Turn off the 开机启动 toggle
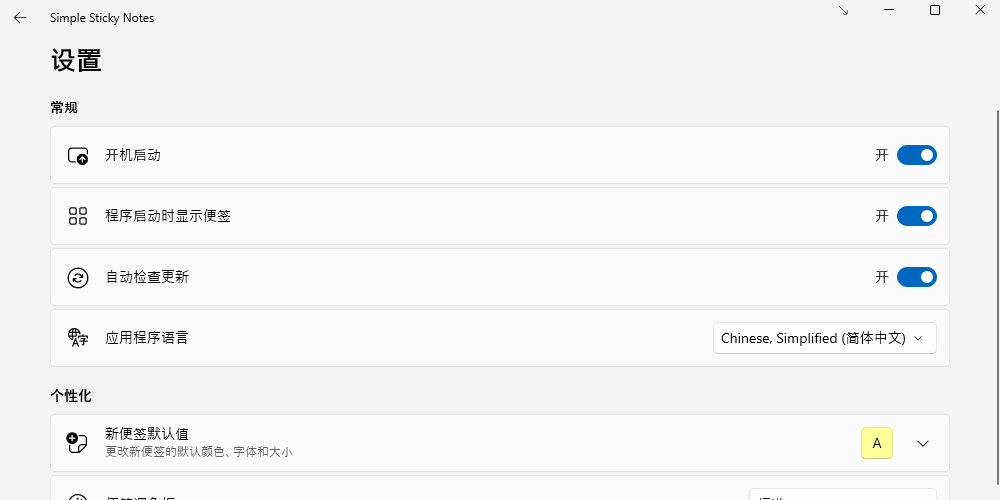 coord(916,155)
